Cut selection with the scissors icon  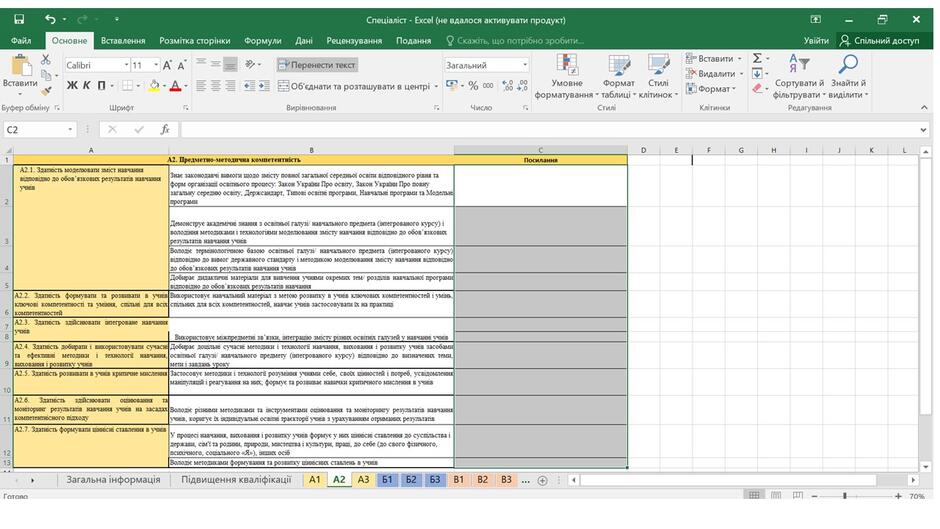click(46, 59)
